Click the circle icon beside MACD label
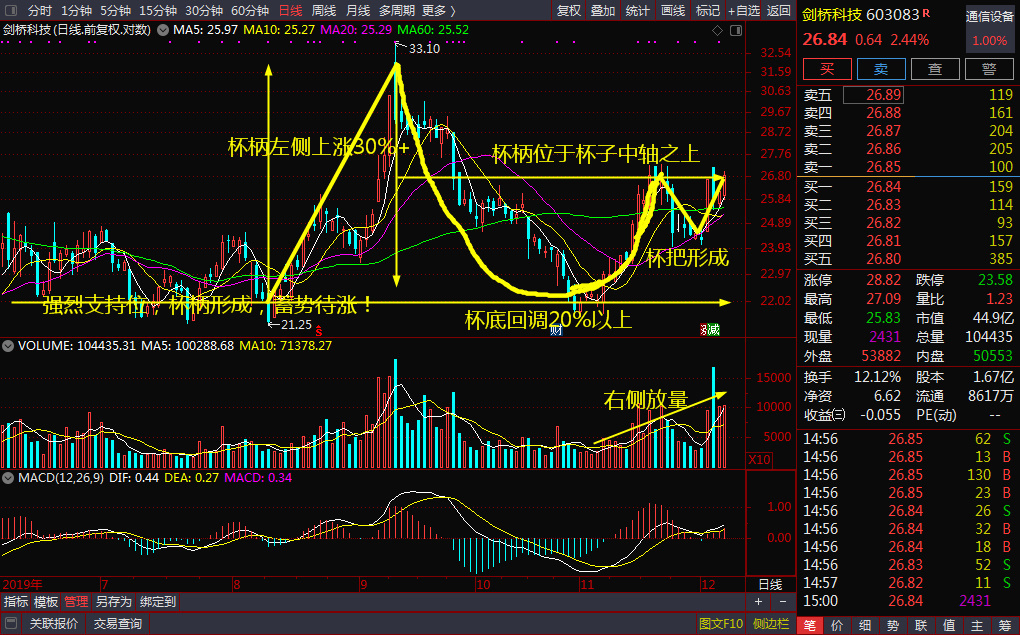Viewport: 1020px width, 635px height. click(x=8, y=479)
